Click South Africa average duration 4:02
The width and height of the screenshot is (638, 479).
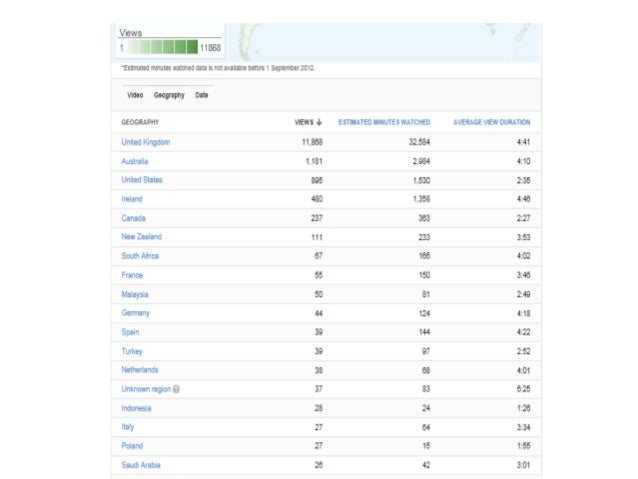click(x=524, y=256)
